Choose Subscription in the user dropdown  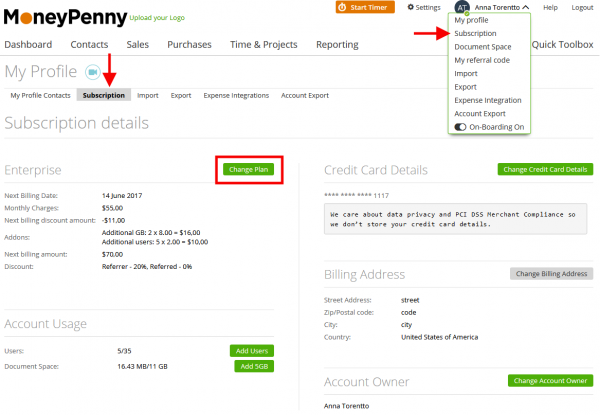pyautogui.click(x=475, y=33)
